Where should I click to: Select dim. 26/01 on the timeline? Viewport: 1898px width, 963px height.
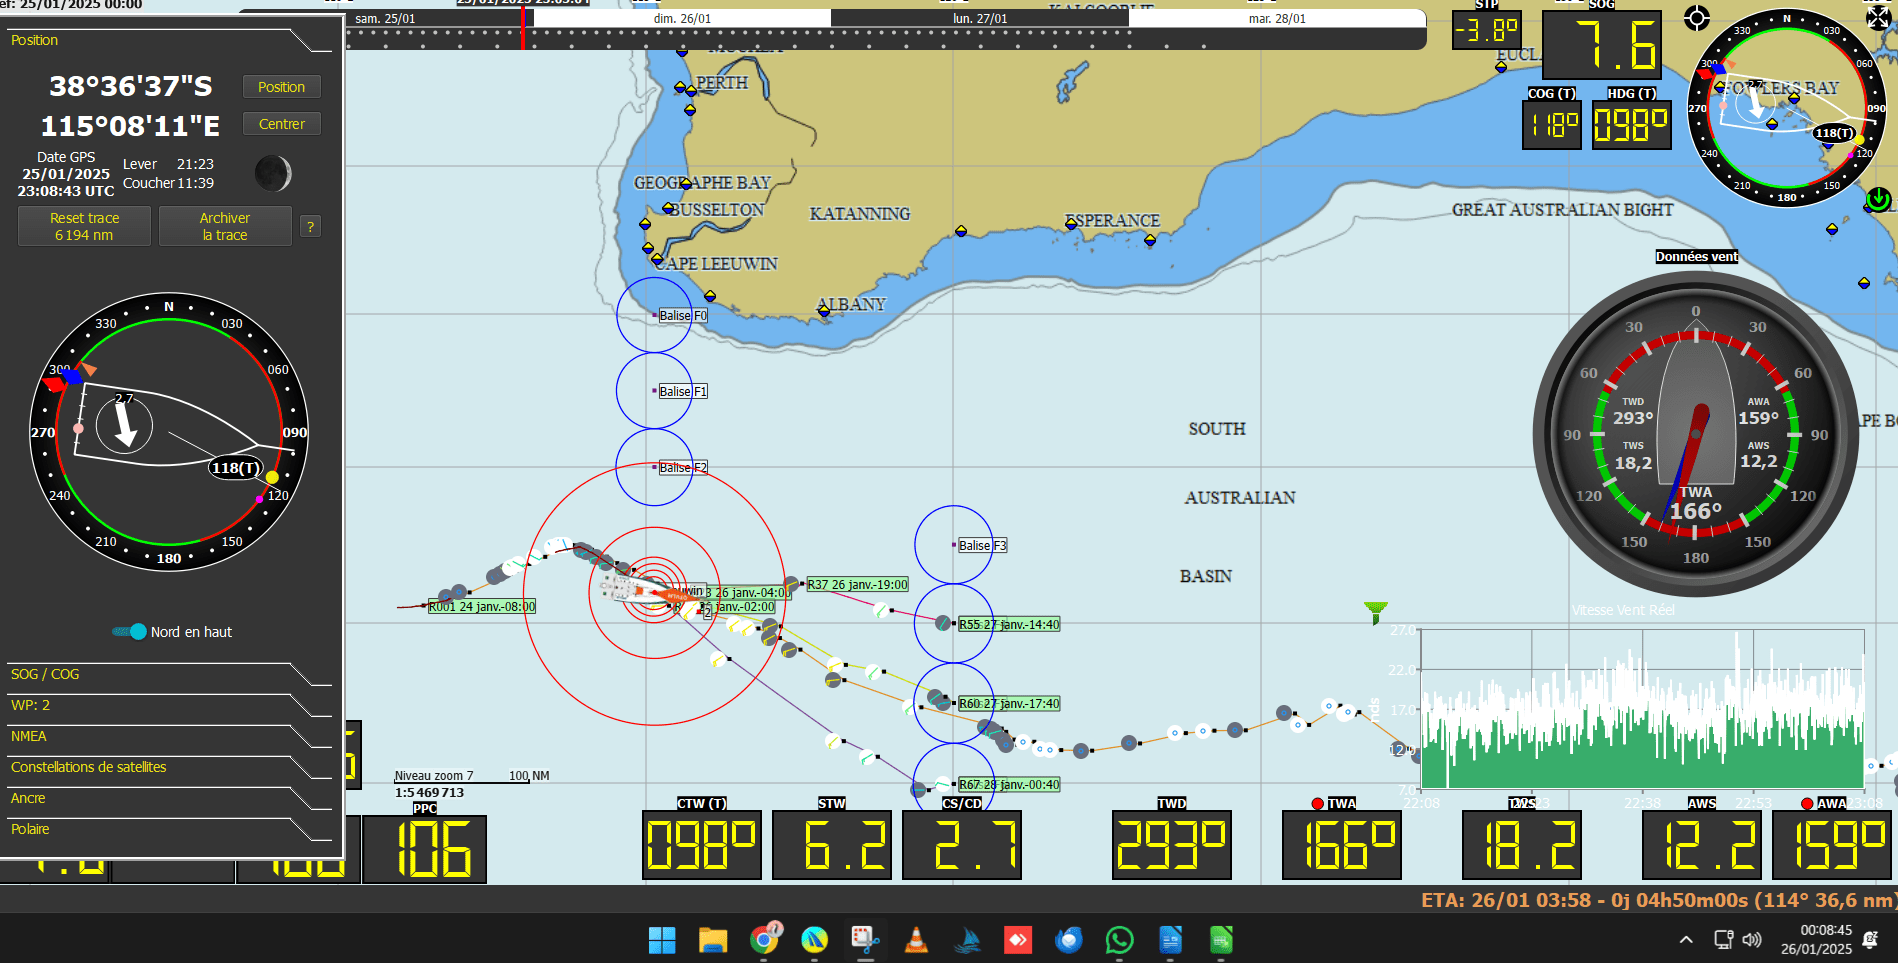(682, 18)
